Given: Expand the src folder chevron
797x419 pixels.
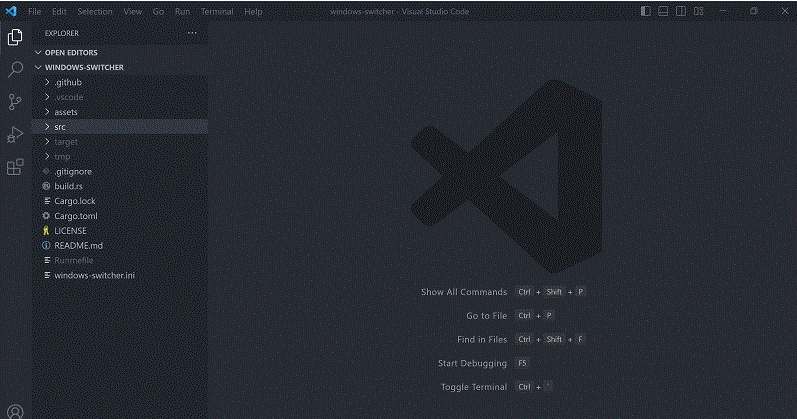Looking at the screenshot, I should click(x=47, y=127).
